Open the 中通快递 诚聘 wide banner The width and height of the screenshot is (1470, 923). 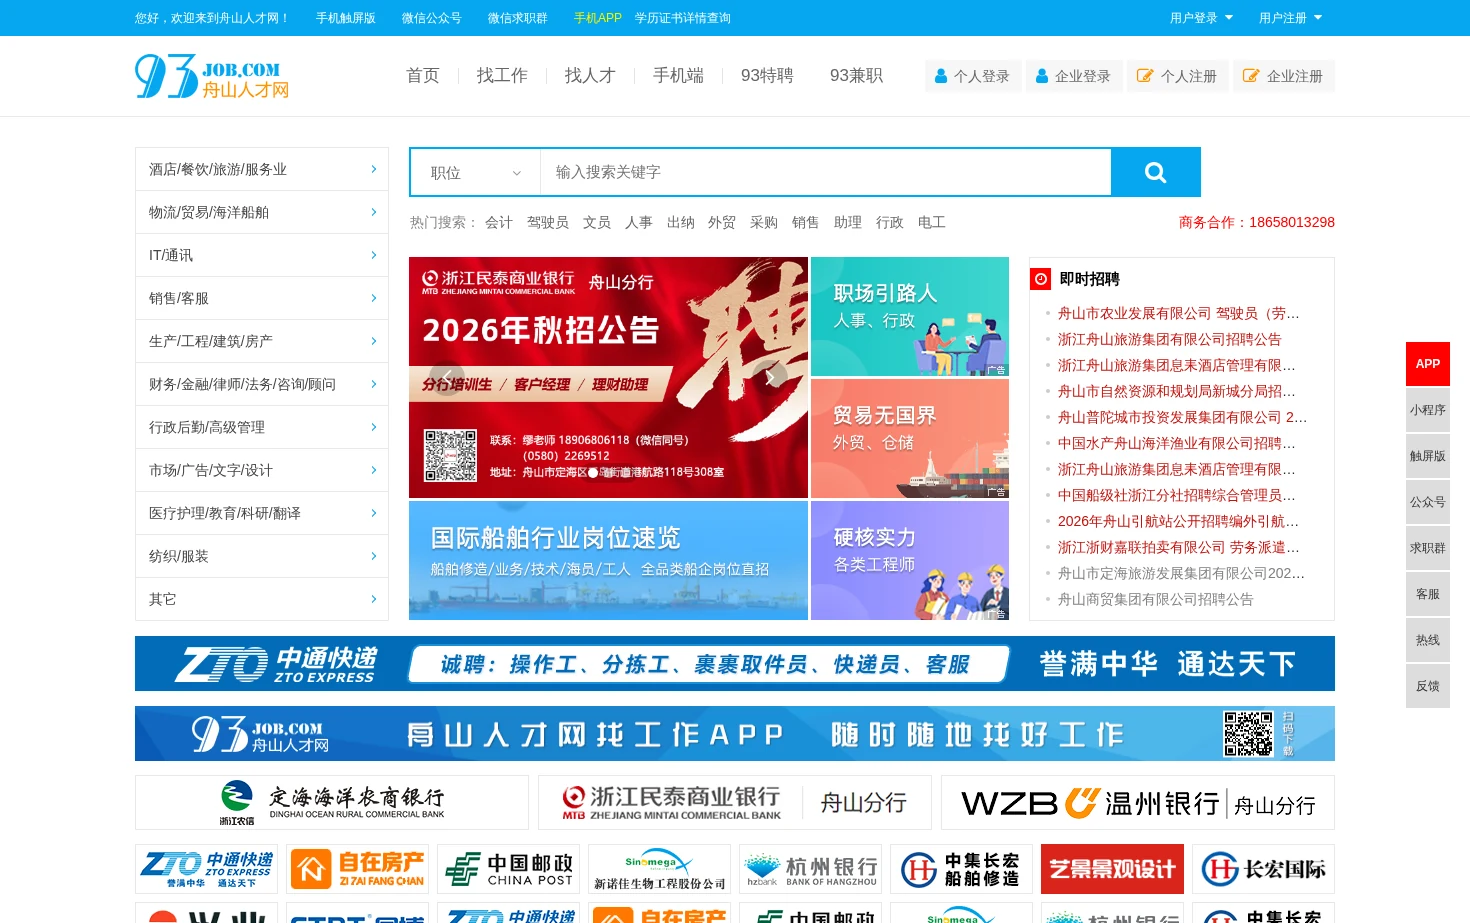coord(735,663)
